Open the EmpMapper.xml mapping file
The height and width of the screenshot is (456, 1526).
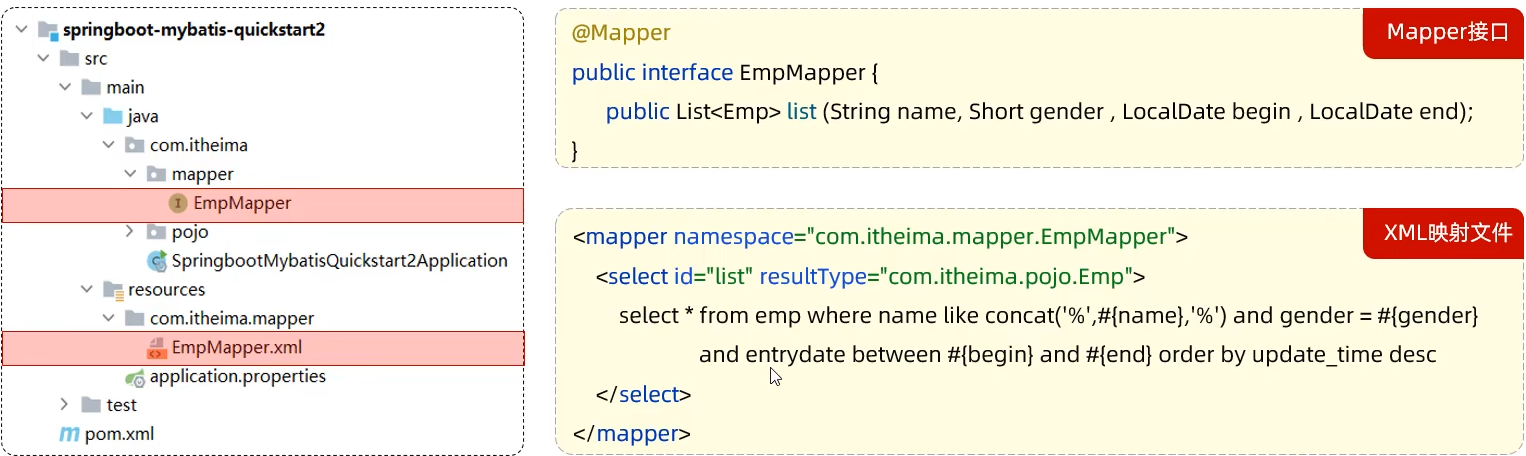tap(237, 348)
